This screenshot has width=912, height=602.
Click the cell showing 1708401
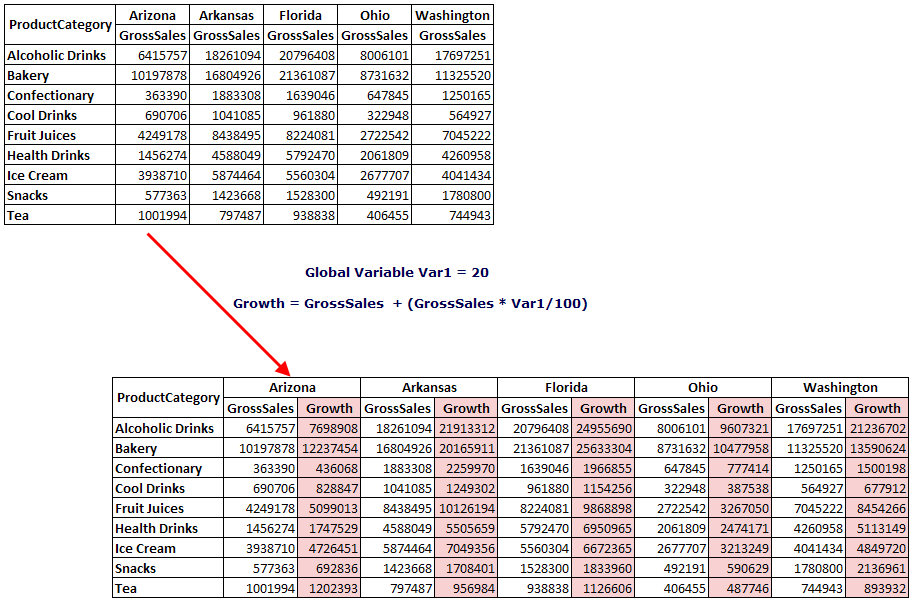coord(466,568)
